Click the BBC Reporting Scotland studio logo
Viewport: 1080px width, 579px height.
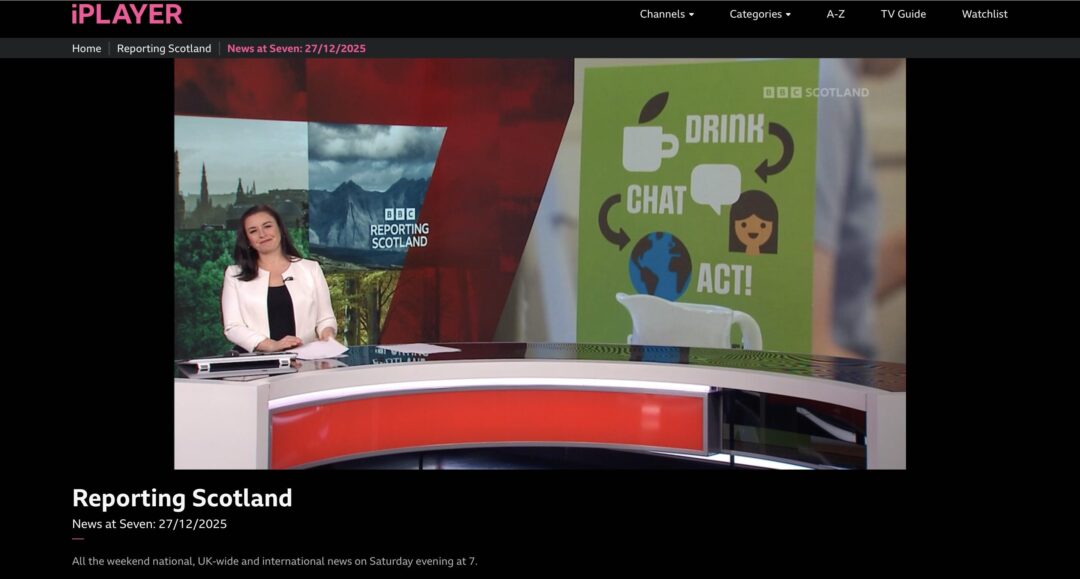399,229
